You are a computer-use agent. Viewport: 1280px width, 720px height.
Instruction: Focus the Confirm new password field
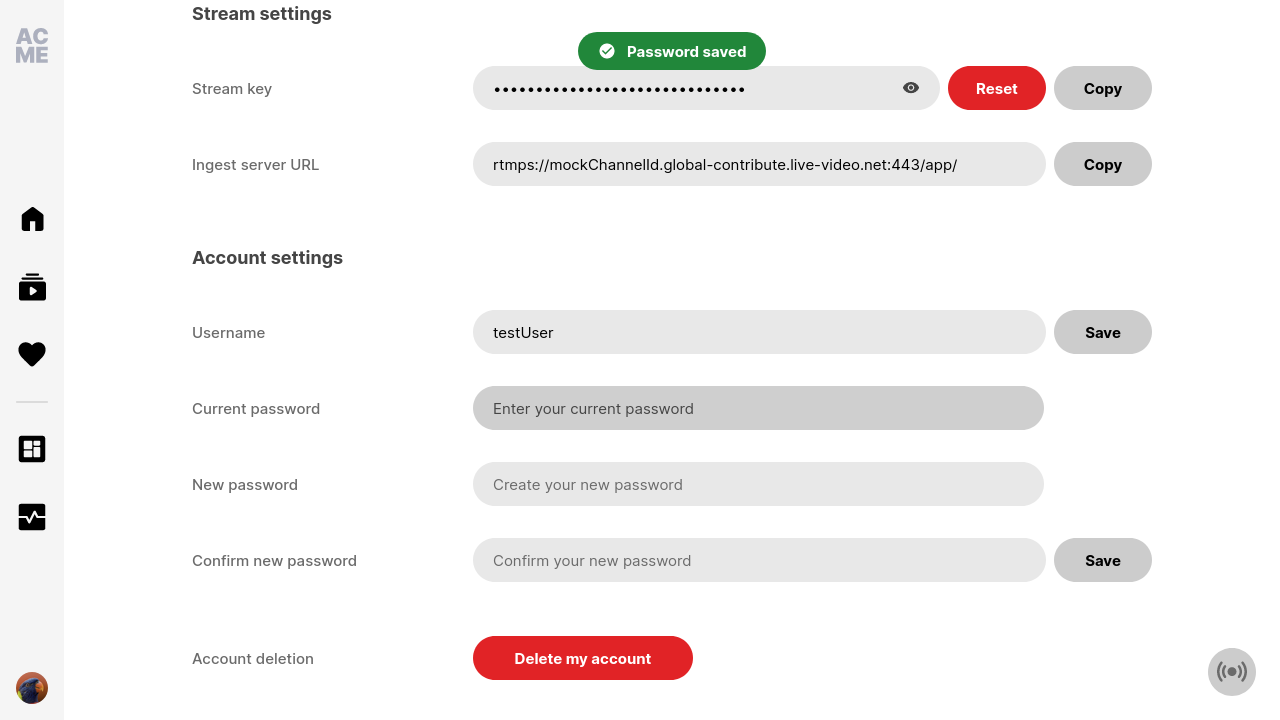pos(759,560)
